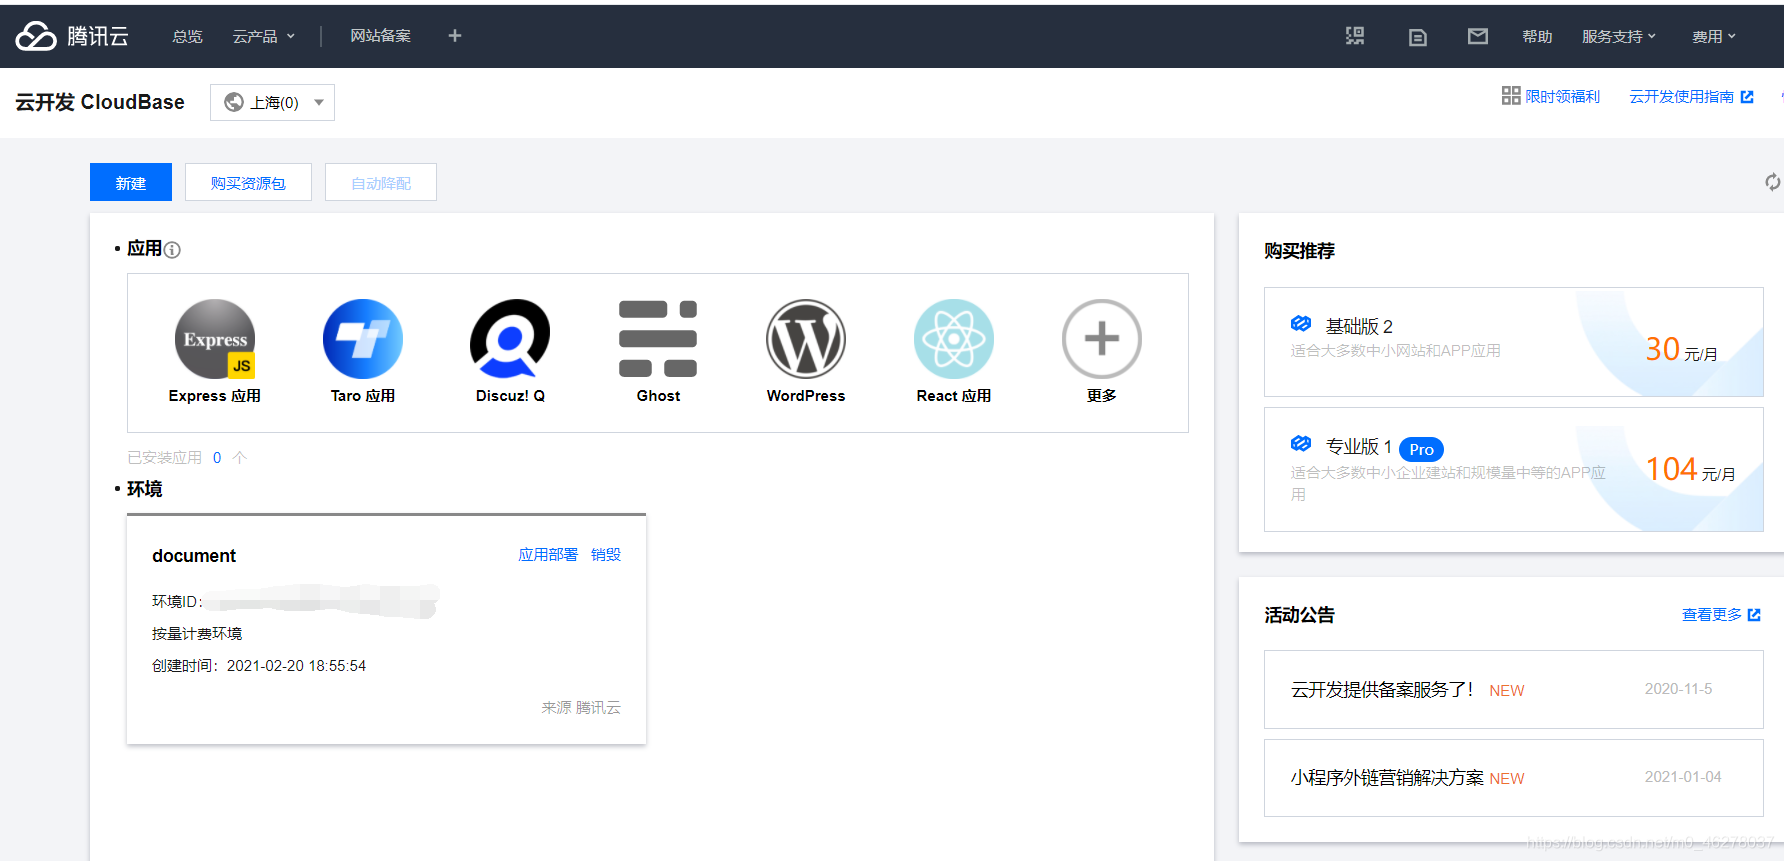Click 销毁 for the document environment
Viewport: 1784px width, 861px height.
[x=606, y=555]
